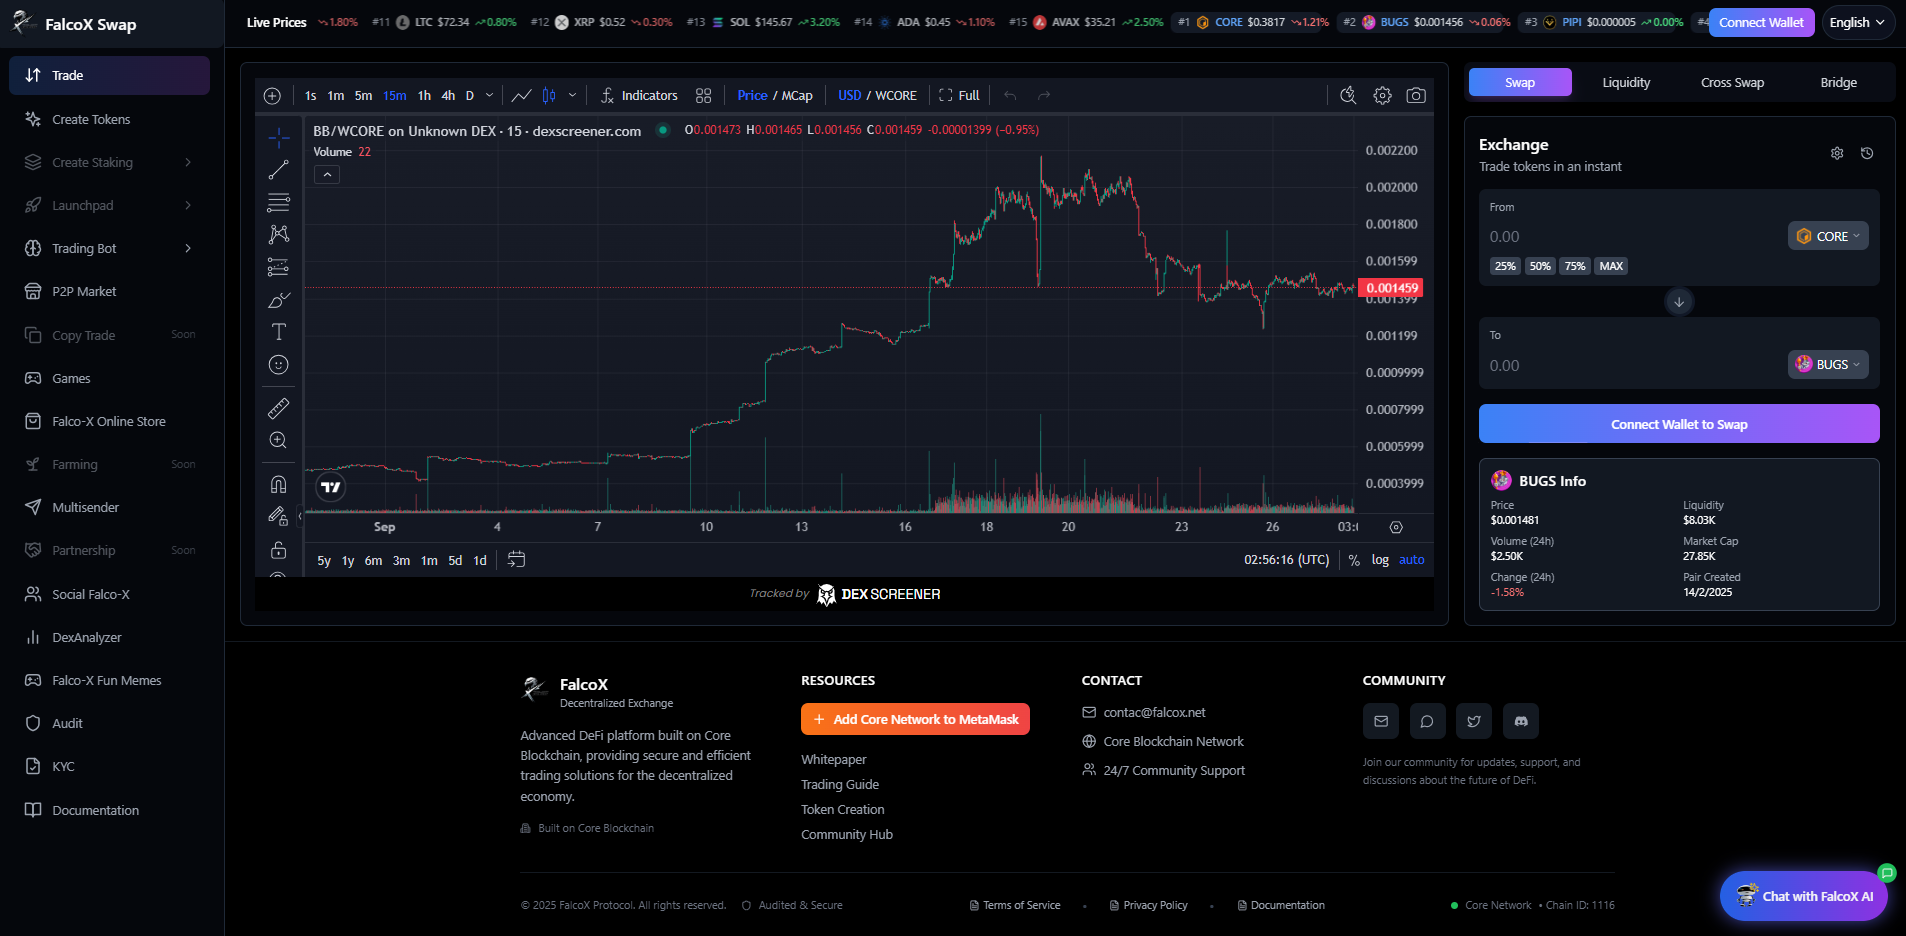This screenshot has width=1906, height=936.
Task: Open the emoji icons drawing tool
Action: [x=279, y=365]
